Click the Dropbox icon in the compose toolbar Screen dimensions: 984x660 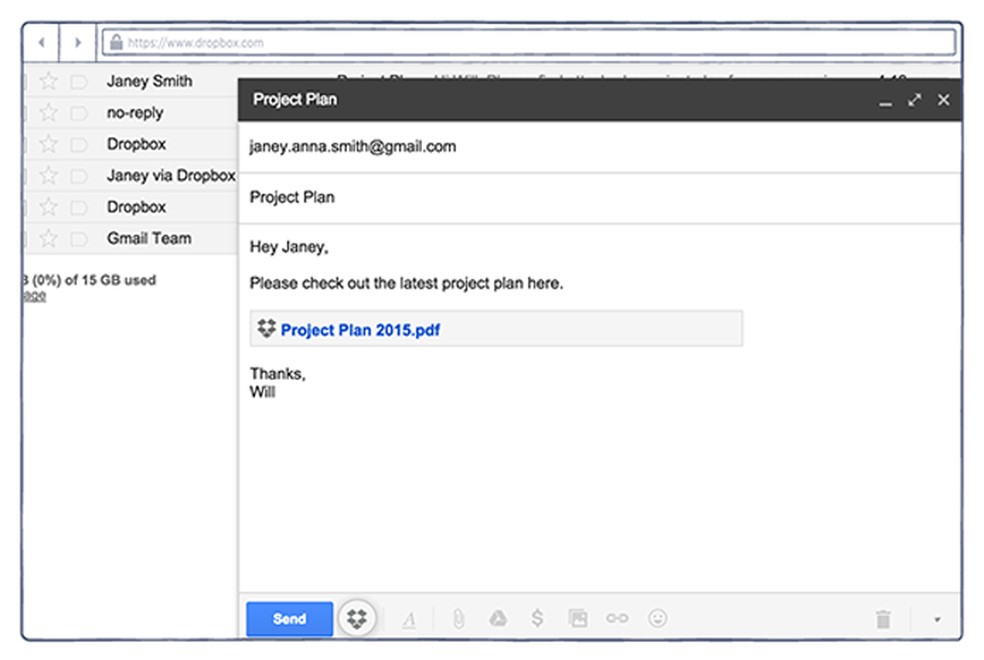[x=357, y=619]
